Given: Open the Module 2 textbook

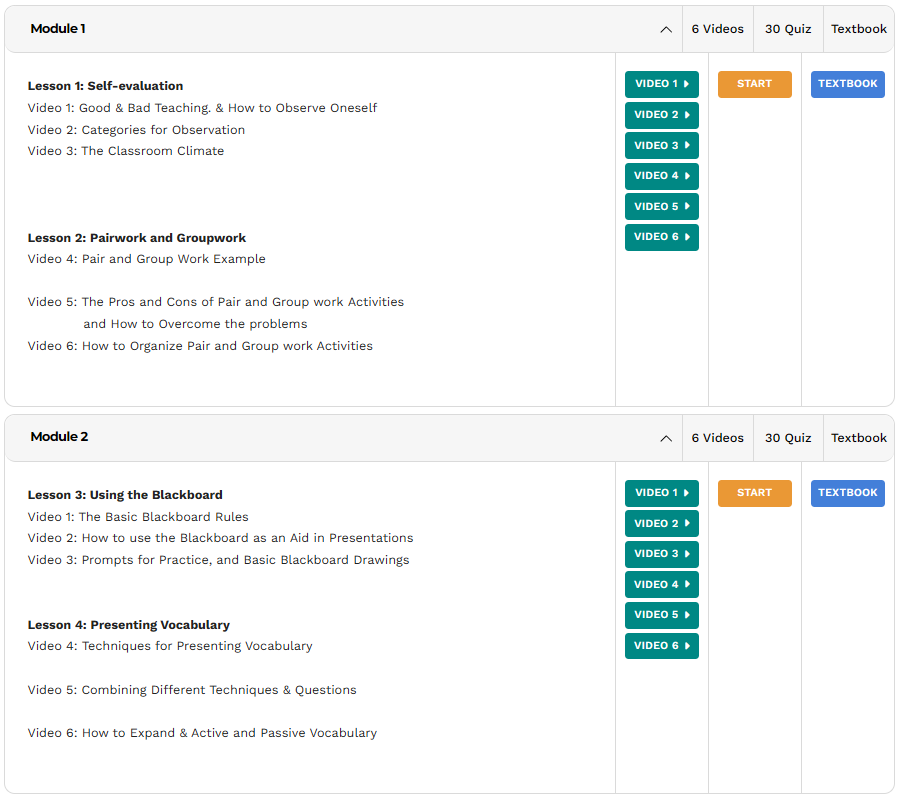Looking at the screenshot, I should (847, 493).
